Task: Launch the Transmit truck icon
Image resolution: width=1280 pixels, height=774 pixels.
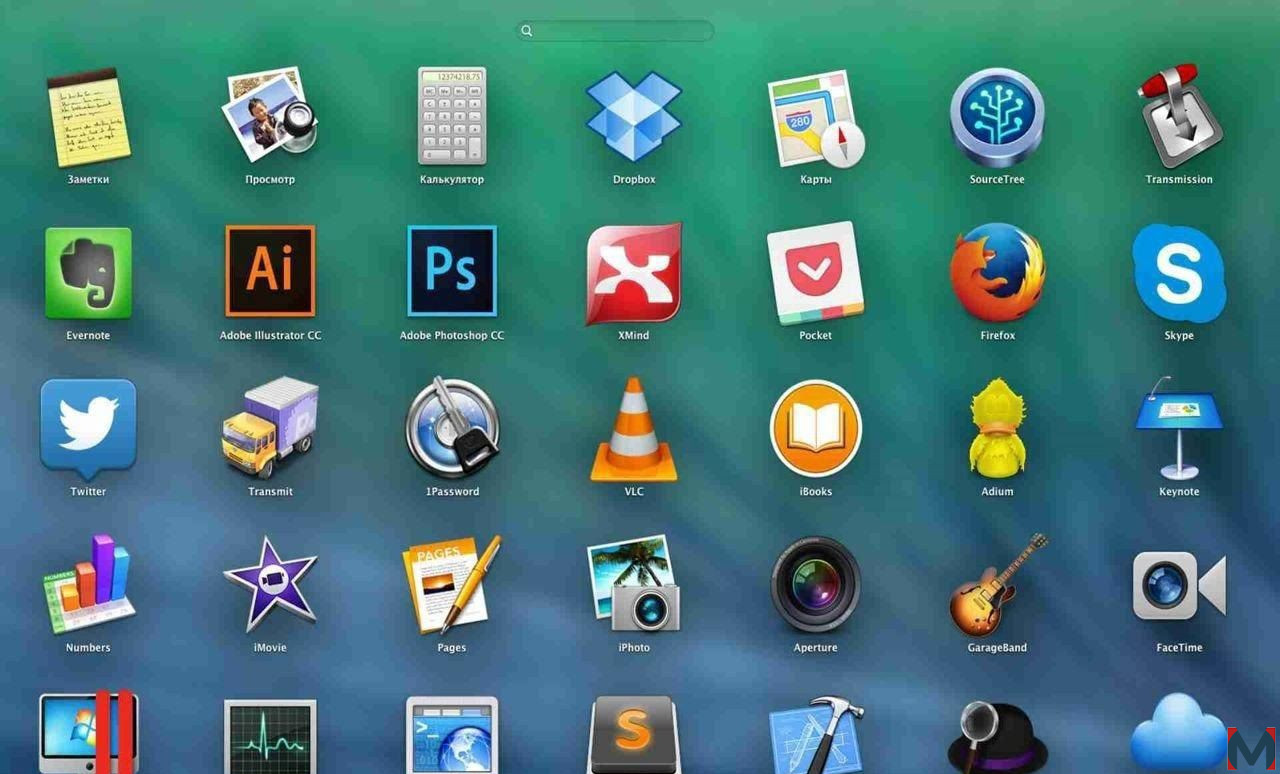Action: click(270, 428)
